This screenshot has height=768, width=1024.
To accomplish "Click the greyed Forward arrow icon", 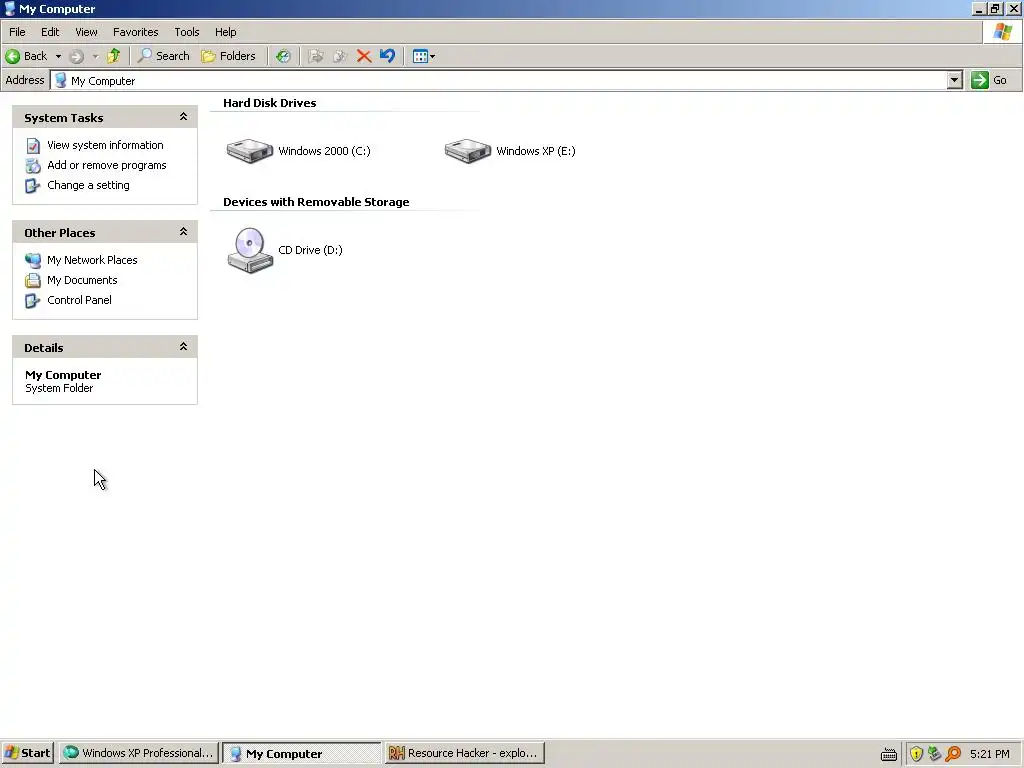I will tap(76, 57).
